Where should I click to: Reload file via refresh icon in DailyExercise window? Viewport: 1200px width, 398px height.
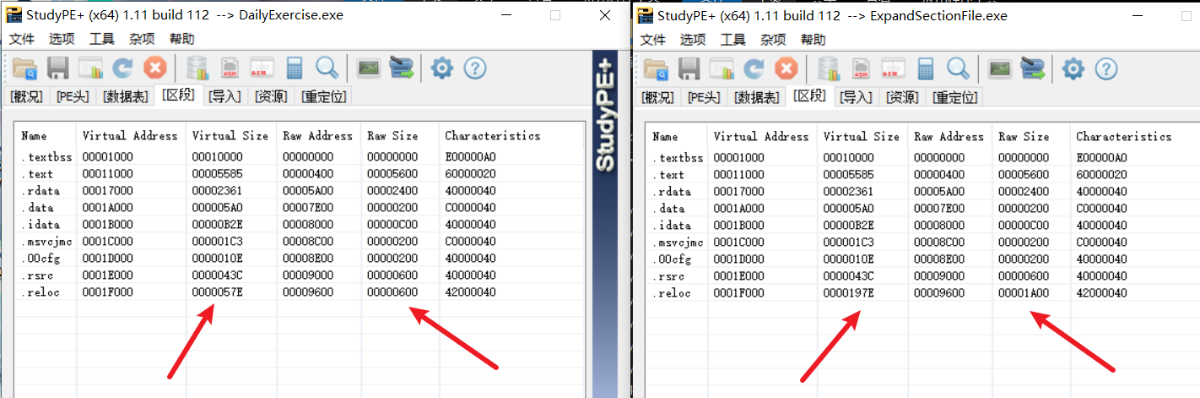click(x=122, y=68)
